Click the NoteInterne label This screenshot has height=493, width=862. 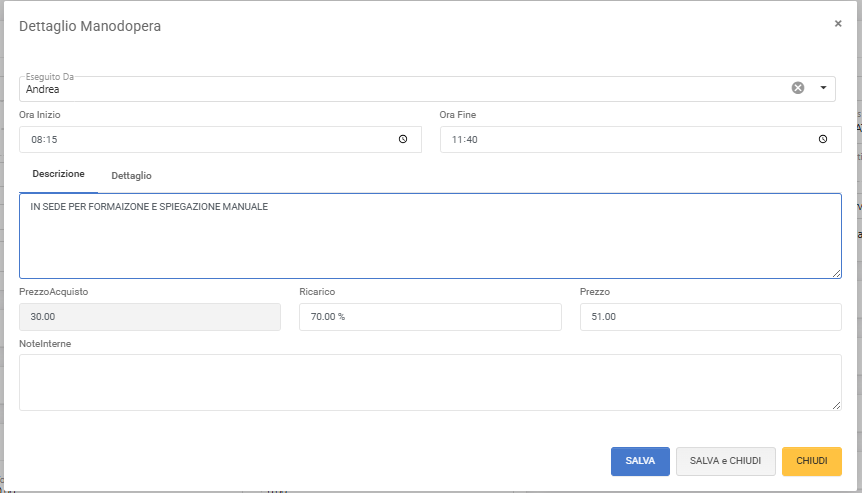click(45, 344)
